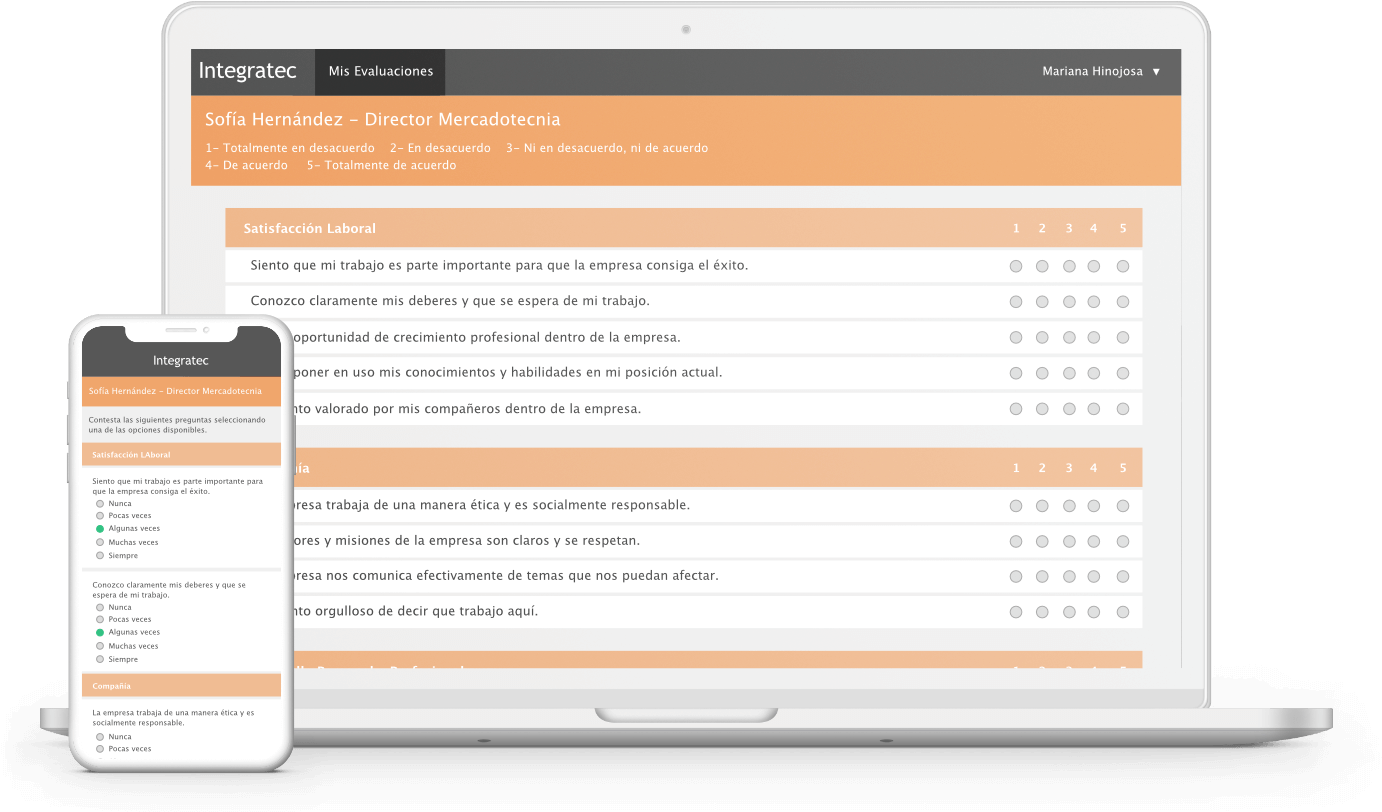The height and width of the screenshot is (812, 1382).
Task: Rate 'orgulloso de decir que trabajo aquí' as 3
Action: 1069,612
